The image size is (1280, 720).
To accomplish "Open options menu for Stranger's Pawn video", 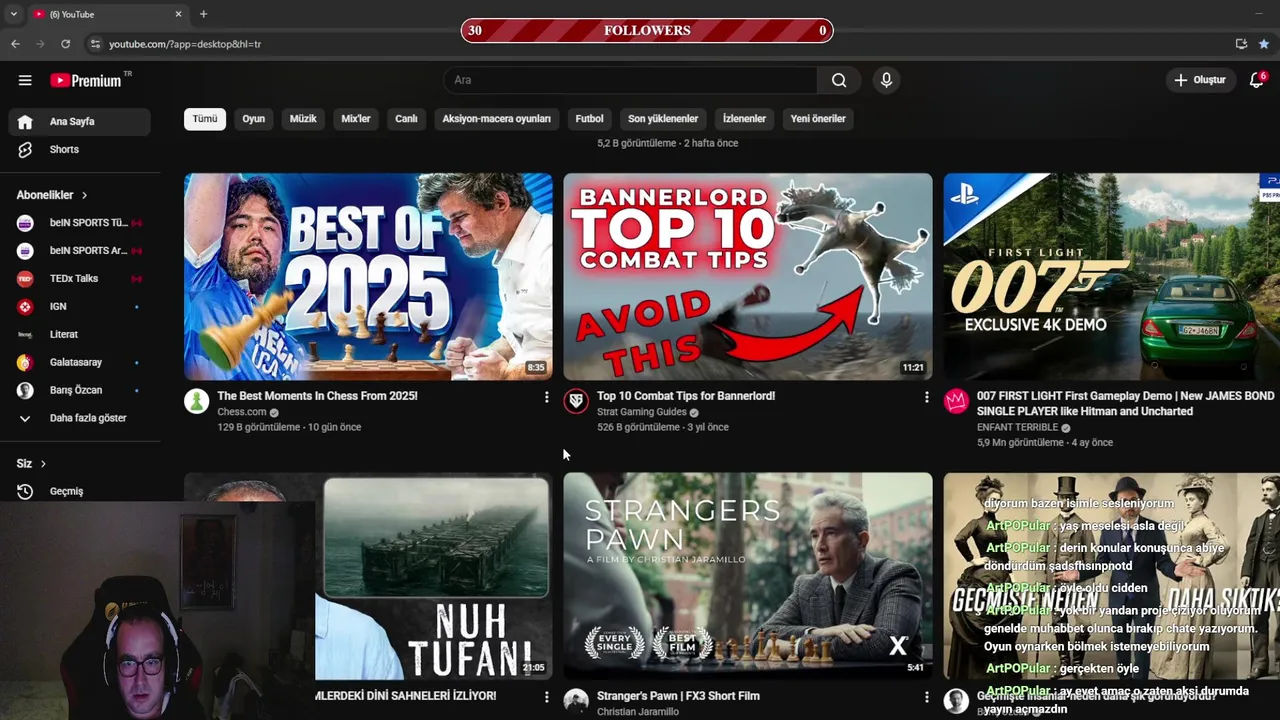I will (926, 697).
